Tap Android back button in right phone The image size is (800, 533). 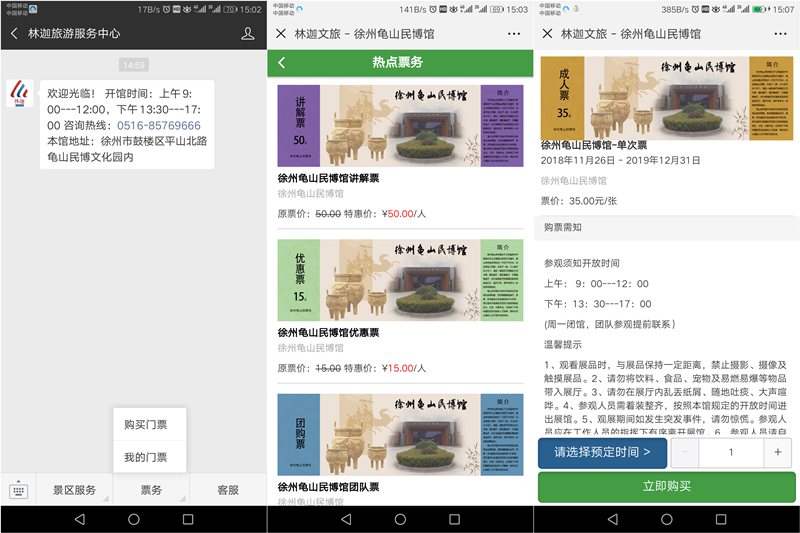coord(613,519)
